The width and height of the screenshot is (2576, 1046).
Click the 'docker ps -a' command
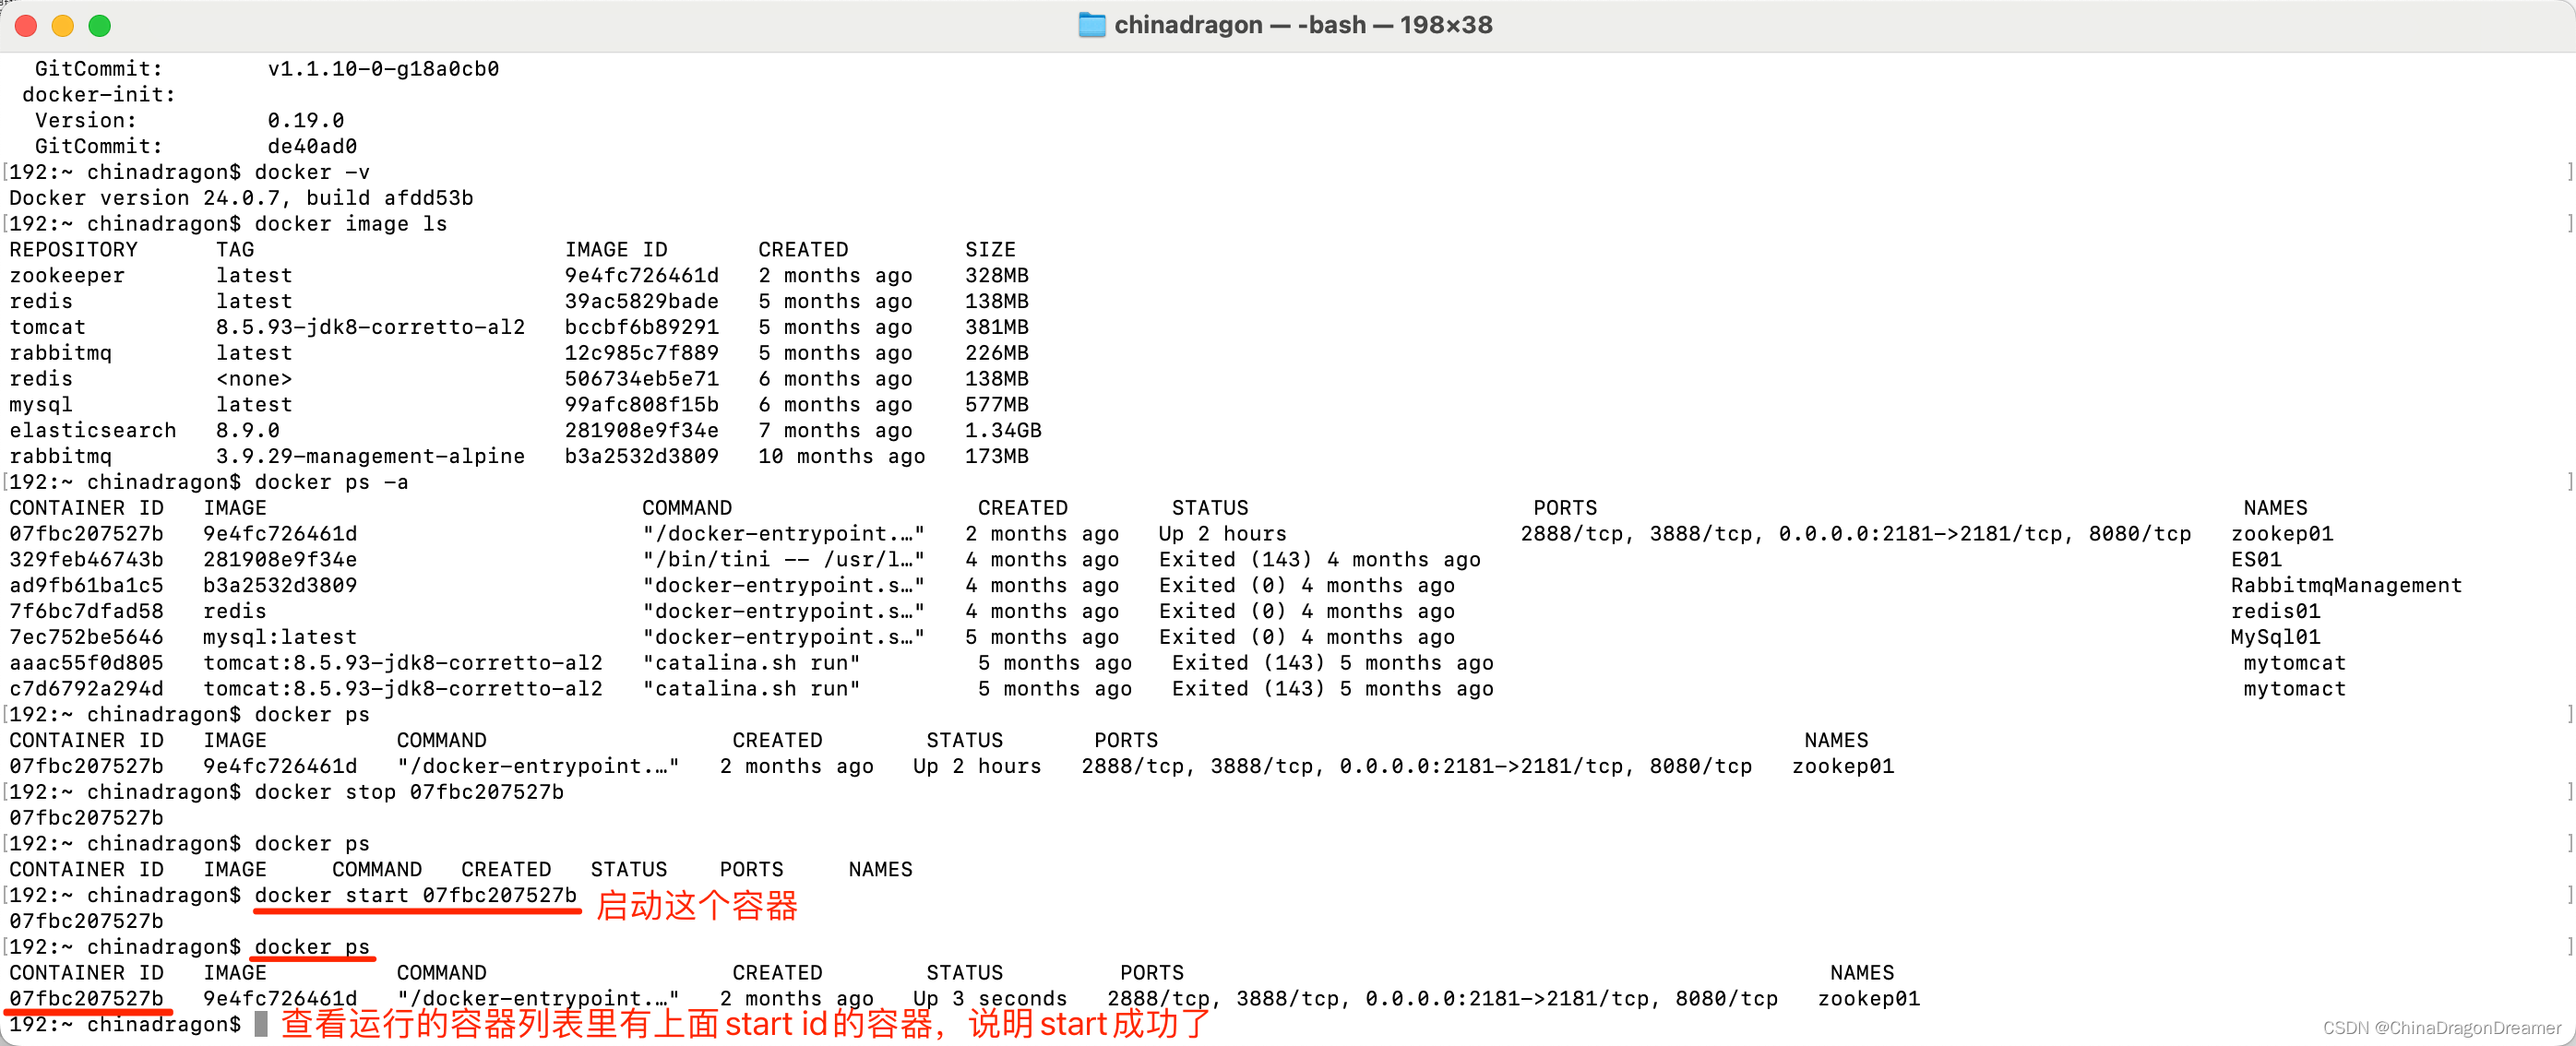(x=331, y=482)
